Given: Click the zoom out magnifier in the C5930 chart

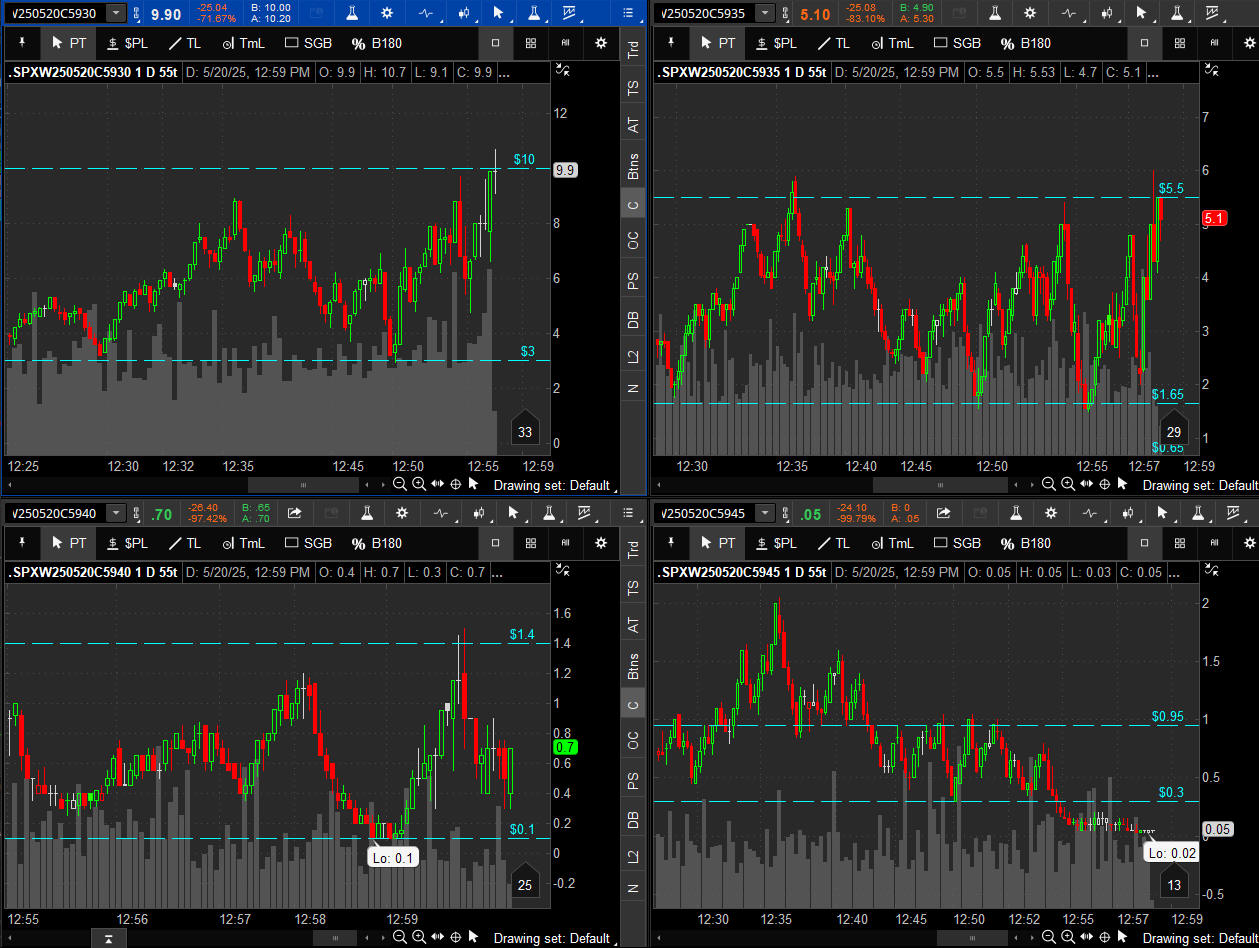Looking at the screenshot, I should coord(400,485).
